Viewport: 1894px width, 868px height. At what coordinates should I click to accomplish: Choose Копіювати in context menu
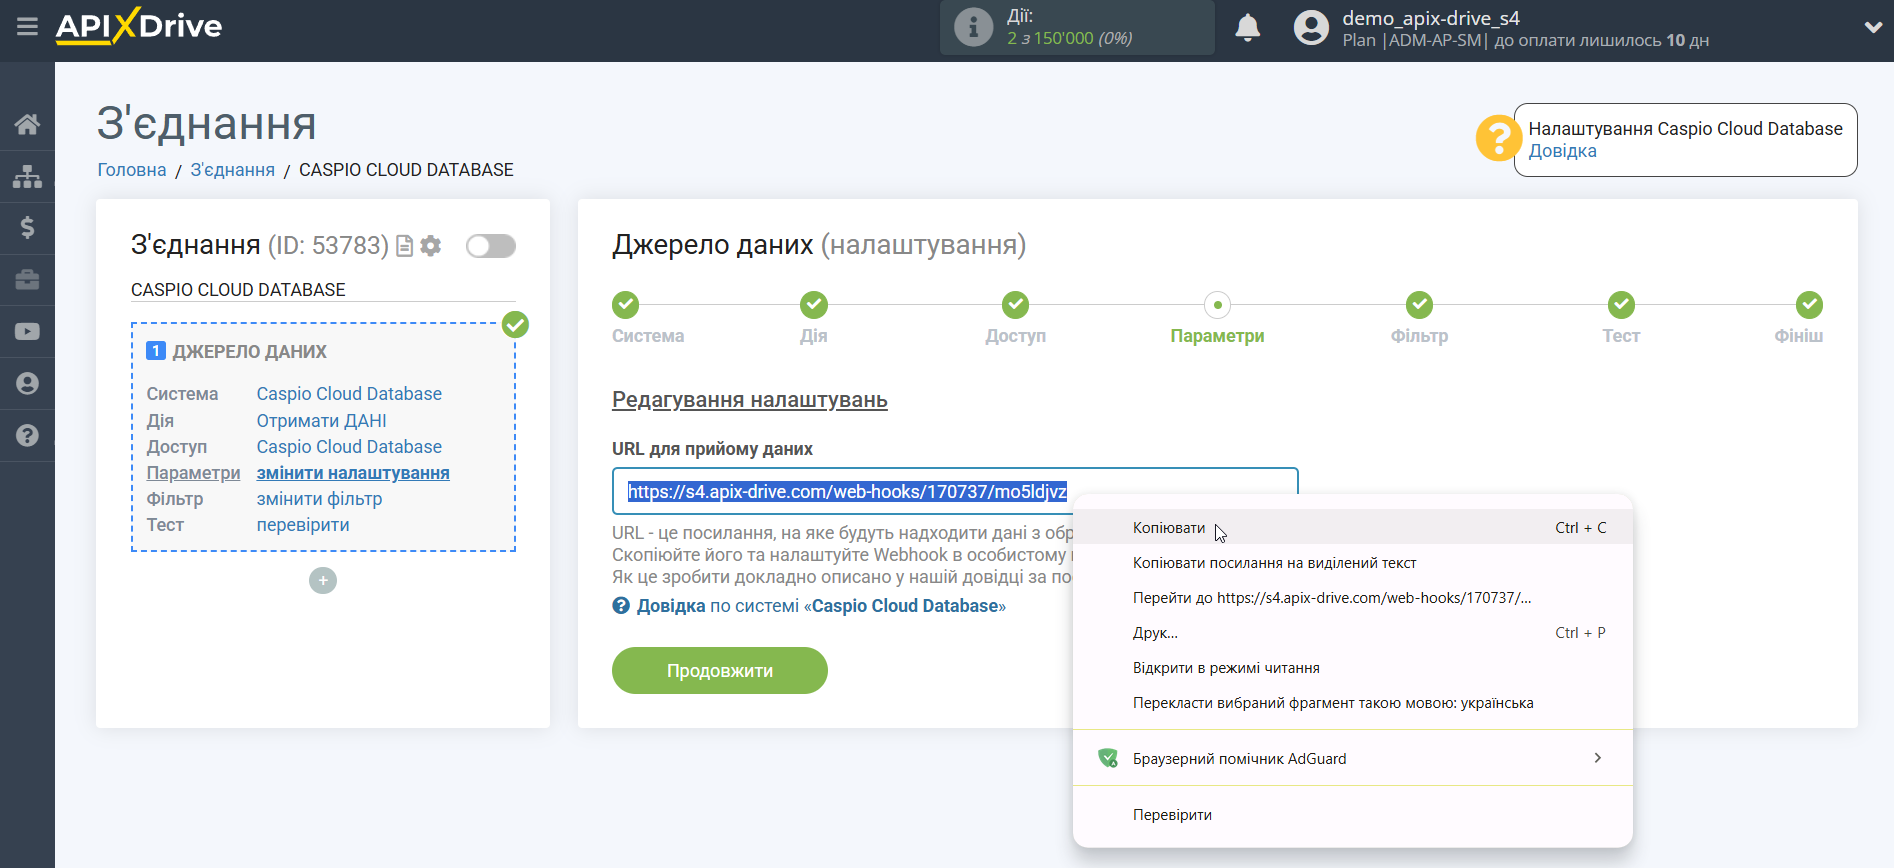[x=1353, y=528]
